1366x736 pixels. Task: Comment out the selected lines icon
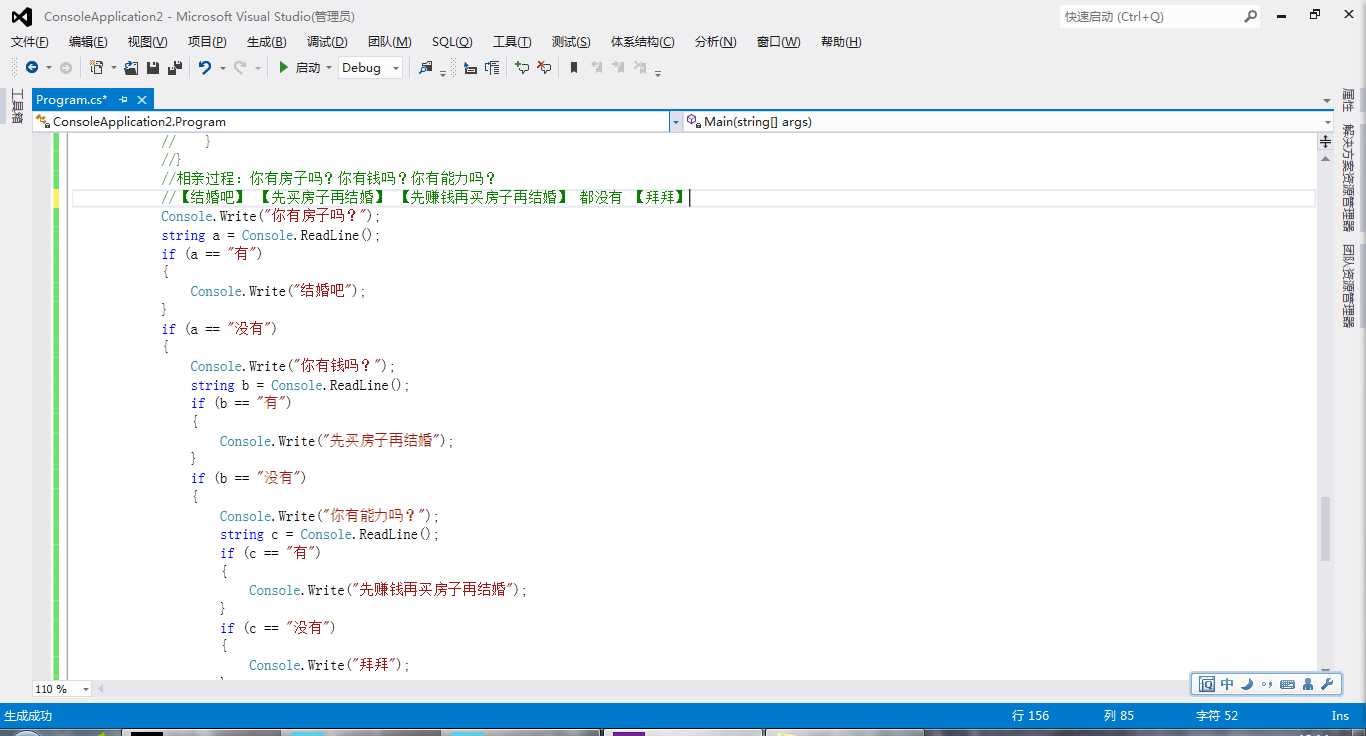(522, 68)
